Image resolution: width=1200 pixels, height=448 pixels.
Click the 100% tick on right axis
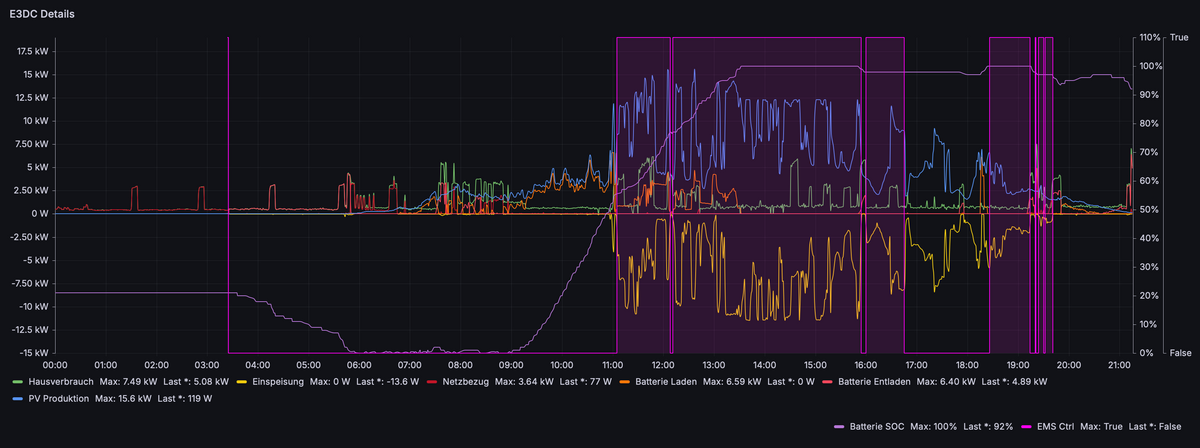pyautogui.click(x=1151, y=66)
